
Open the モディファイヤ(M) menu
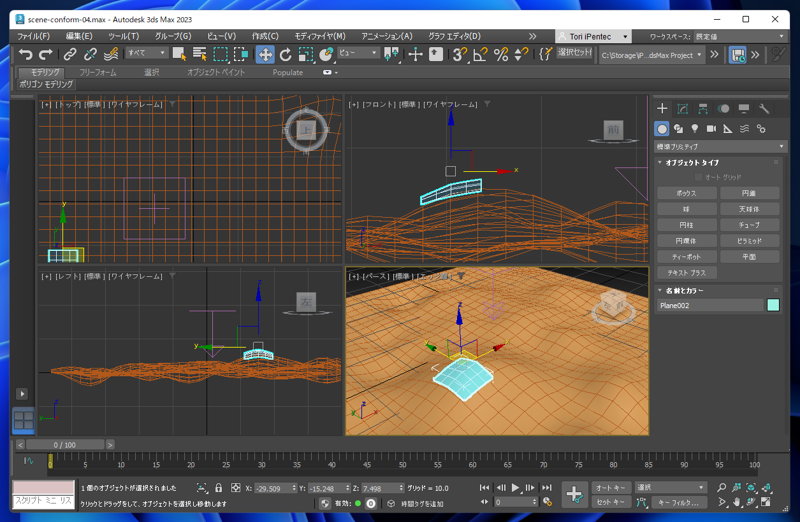coord(320,36)
